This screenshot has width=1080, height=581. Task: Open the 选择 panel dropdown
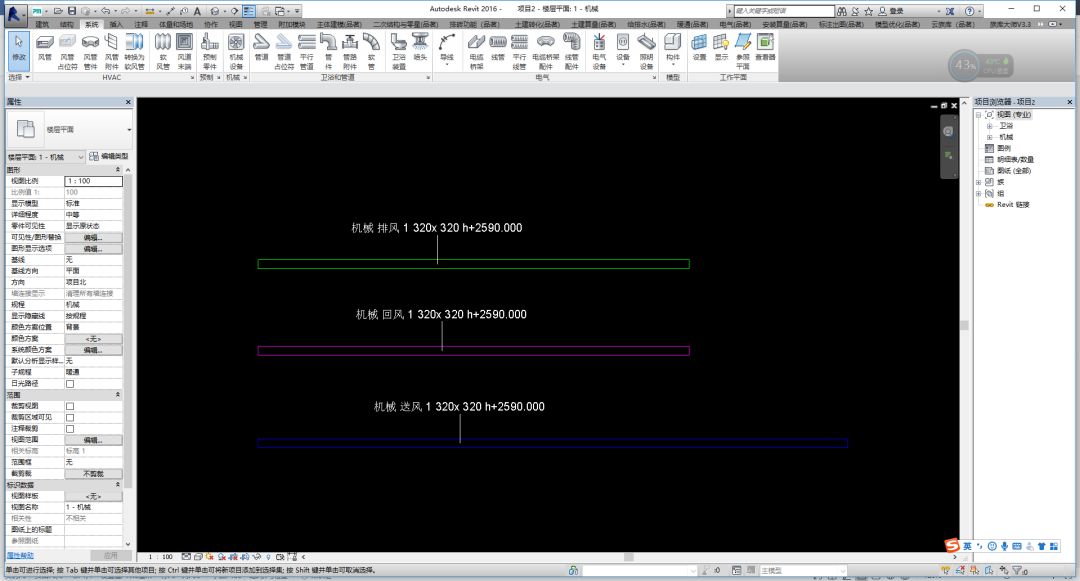coord(19,77)
